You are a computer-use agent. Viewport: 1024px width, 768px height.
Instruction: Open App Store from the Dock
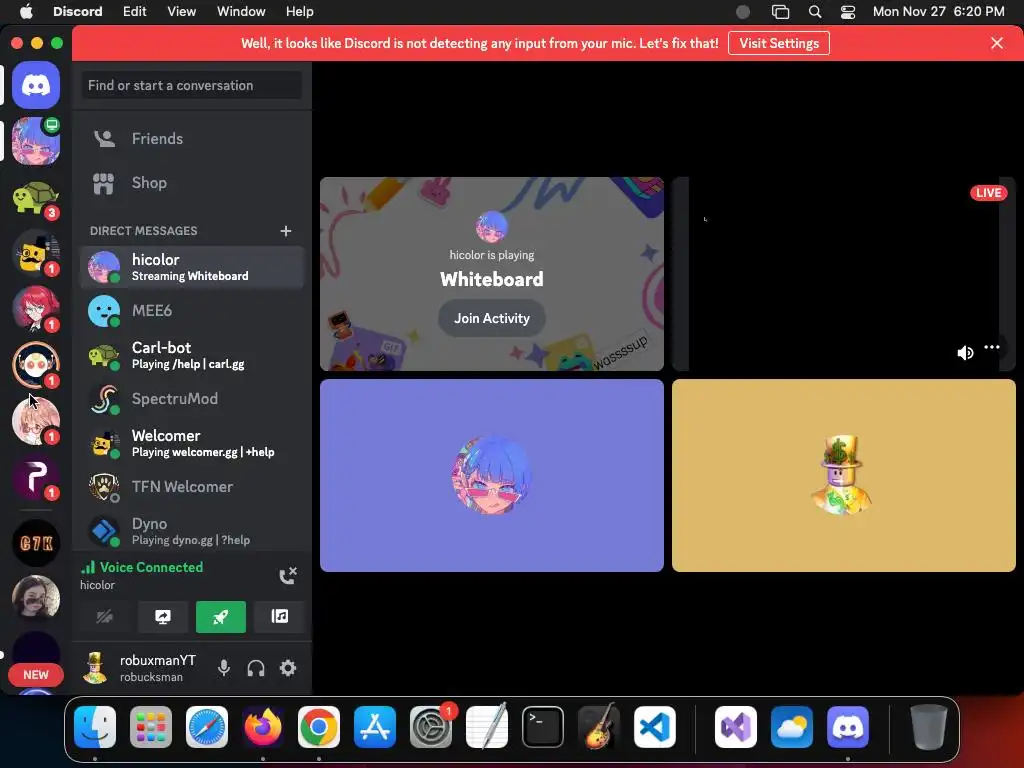click(375, 726)
